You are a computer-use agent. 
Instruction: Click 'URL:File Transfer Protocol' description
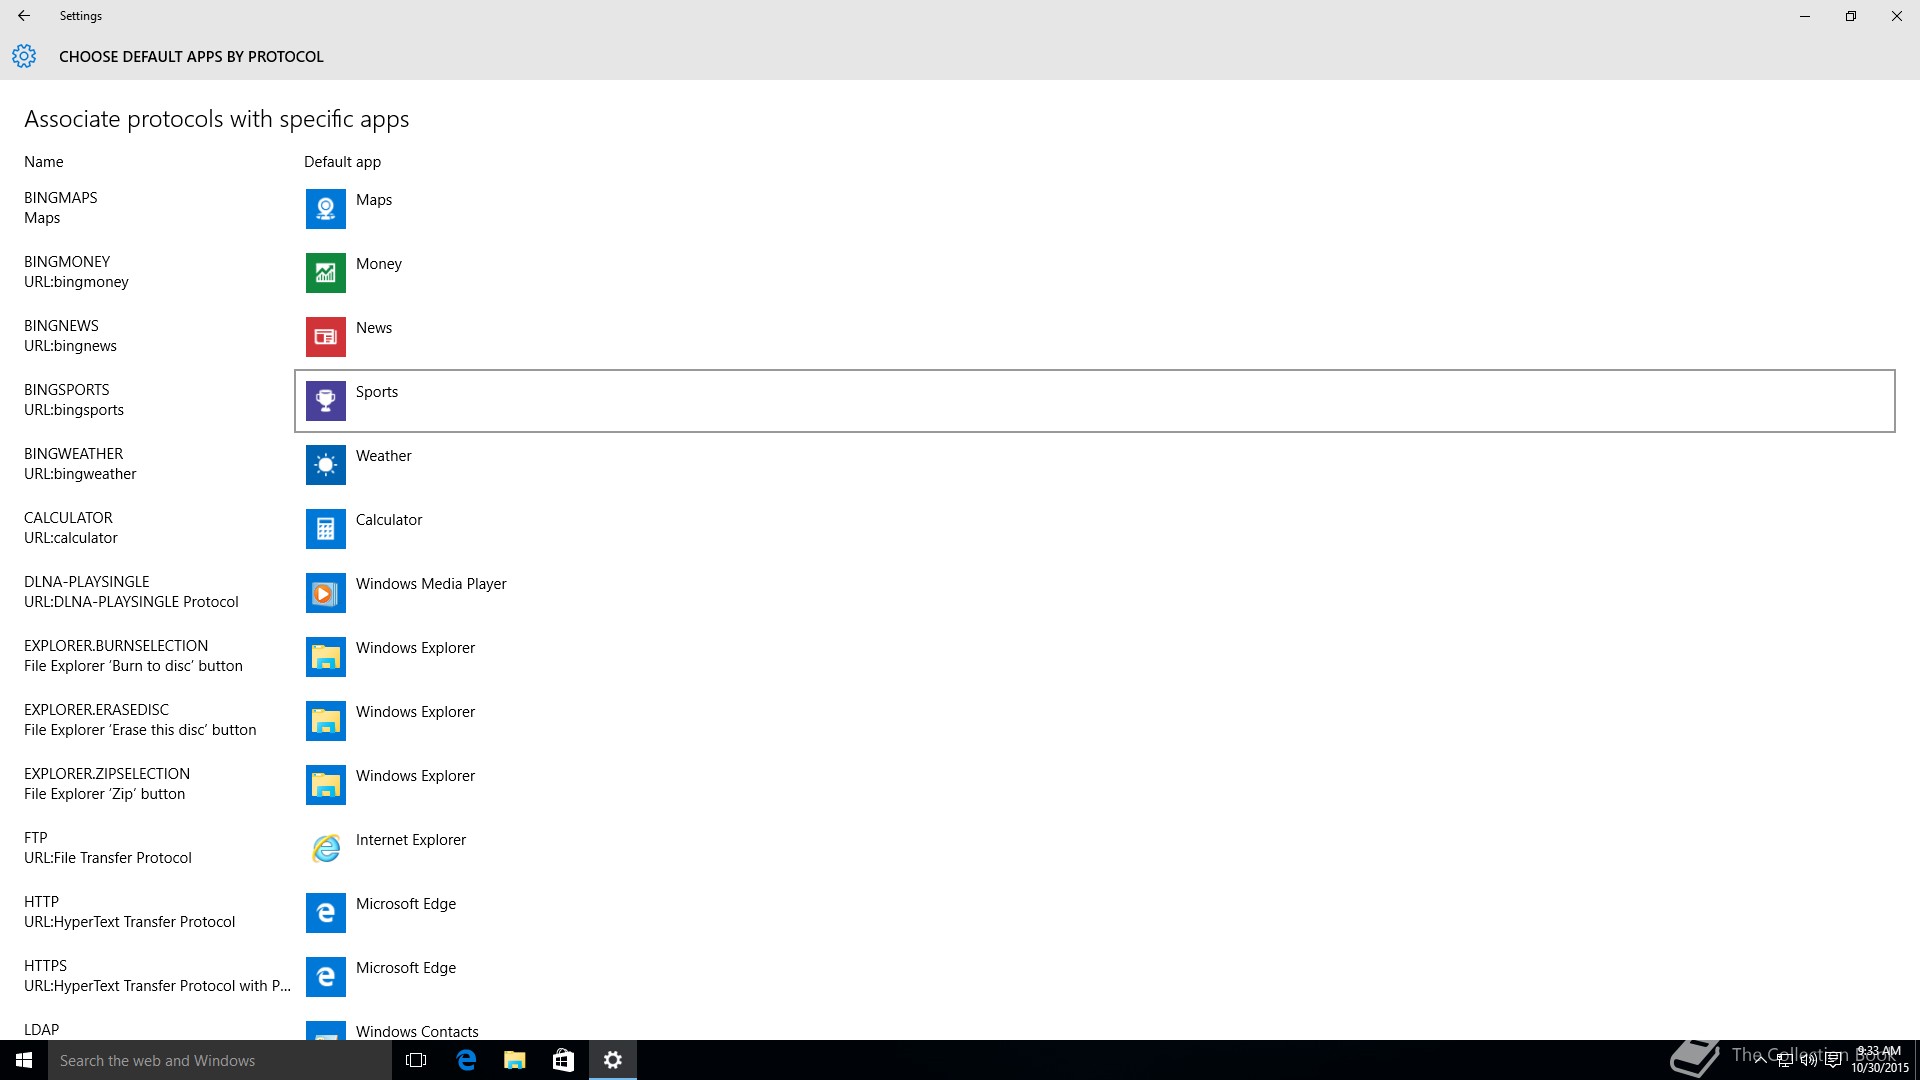pos(108,858)
